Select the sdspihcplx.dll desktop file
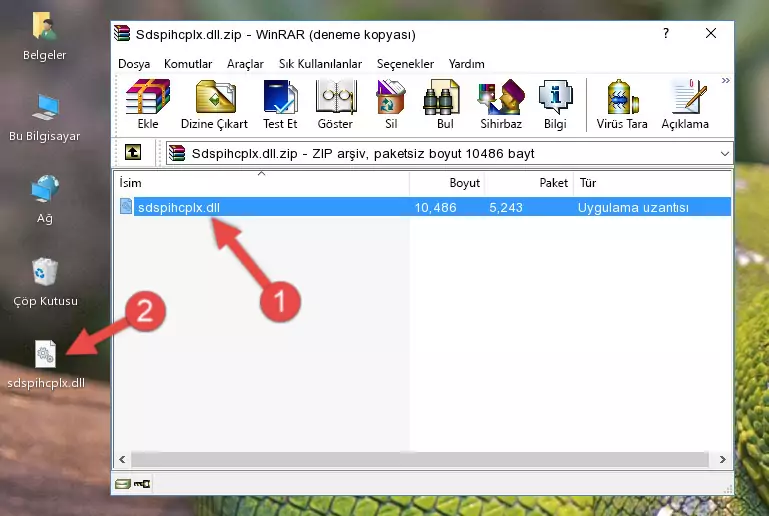769x516 pixels. pos(46,365)
